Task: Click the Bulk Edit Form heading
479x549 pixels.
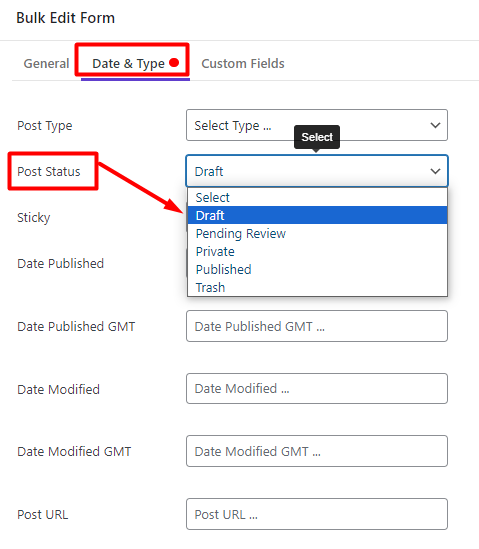Action: point(65,18)
